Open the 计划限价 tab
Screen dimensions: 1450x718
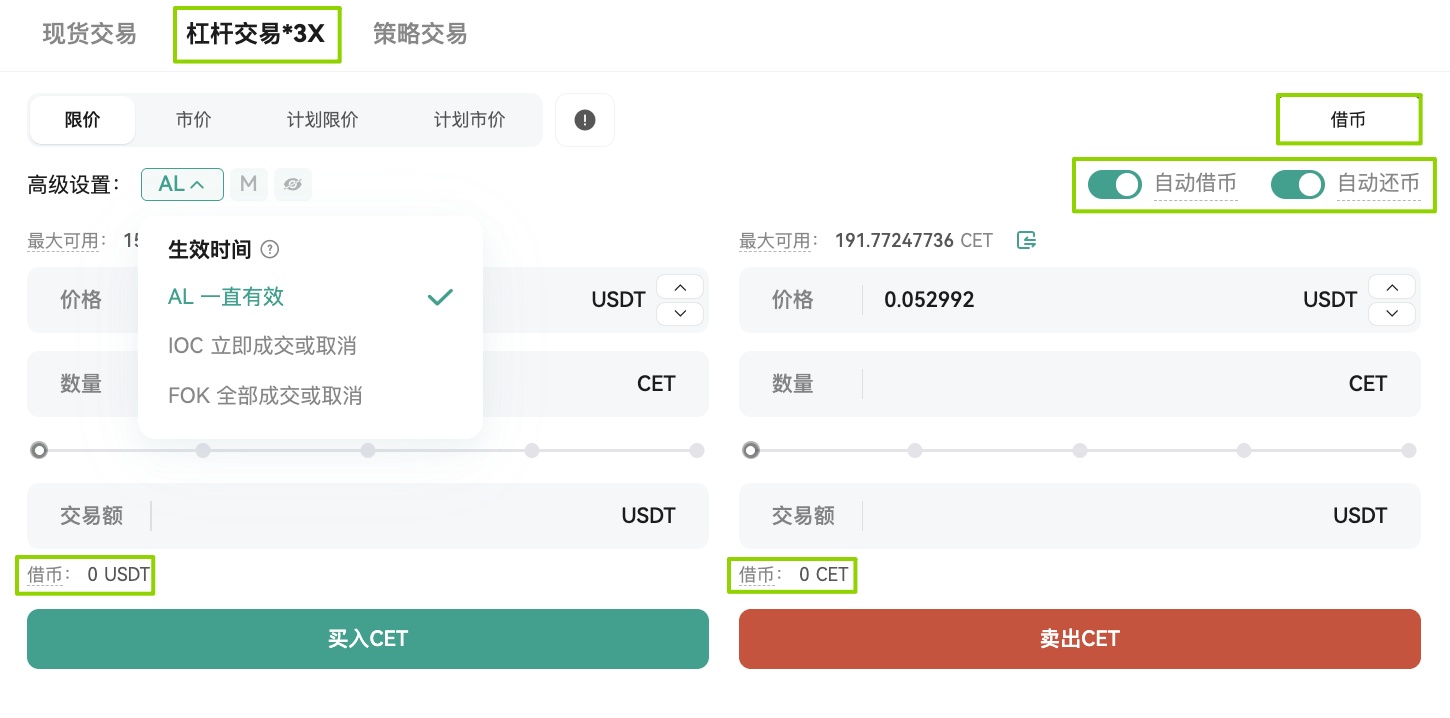click(x=322, y=119)
